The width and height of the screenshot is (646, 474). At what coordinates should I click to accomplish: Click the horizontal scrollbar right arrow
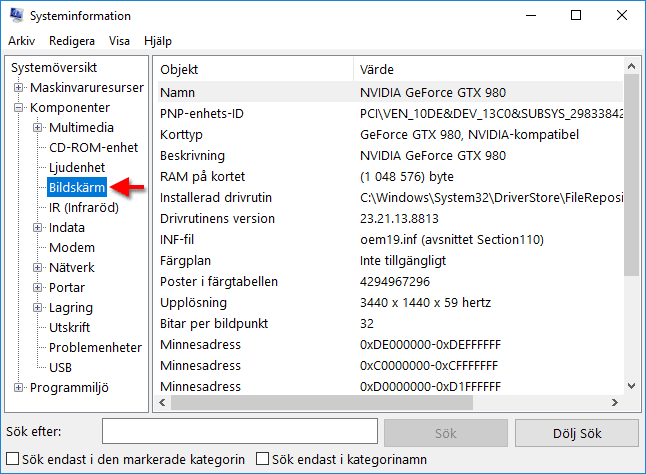pyautogui.click(x=615, y=402)
